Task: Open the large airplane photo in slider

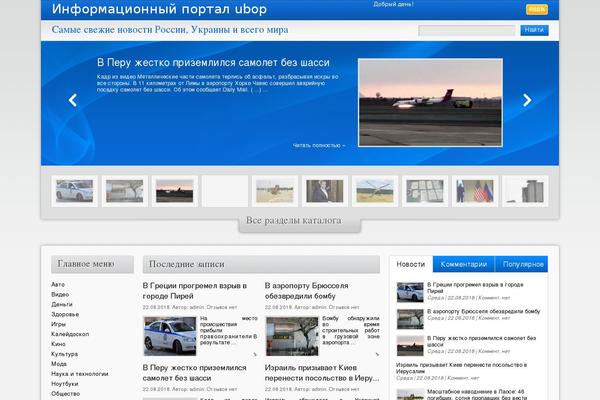Action: [x=430, y=103]
